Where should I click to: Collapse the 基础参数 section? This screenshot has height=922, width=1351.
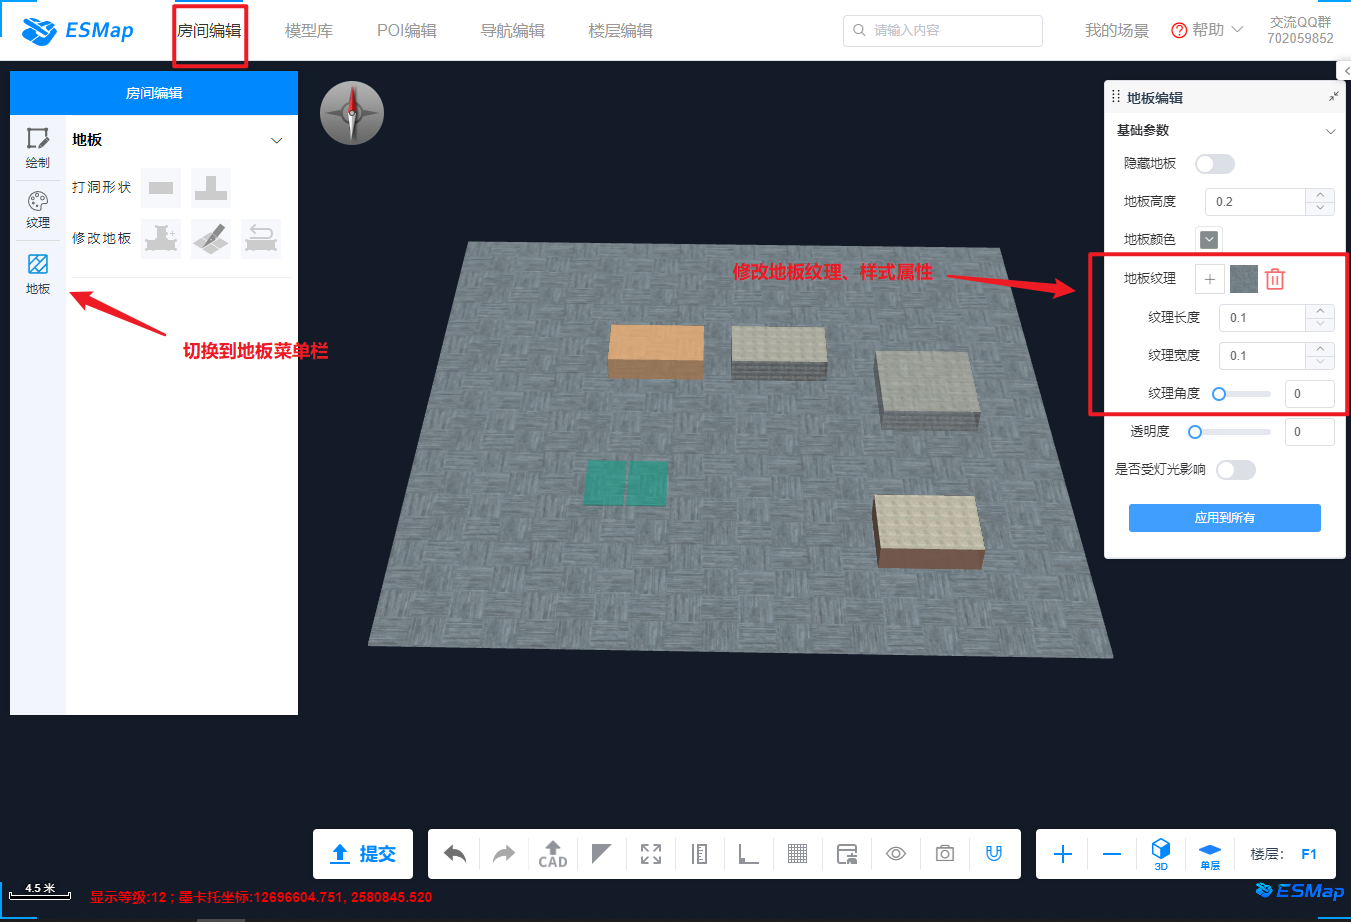pyautogui.click(x=1330, y=131)
